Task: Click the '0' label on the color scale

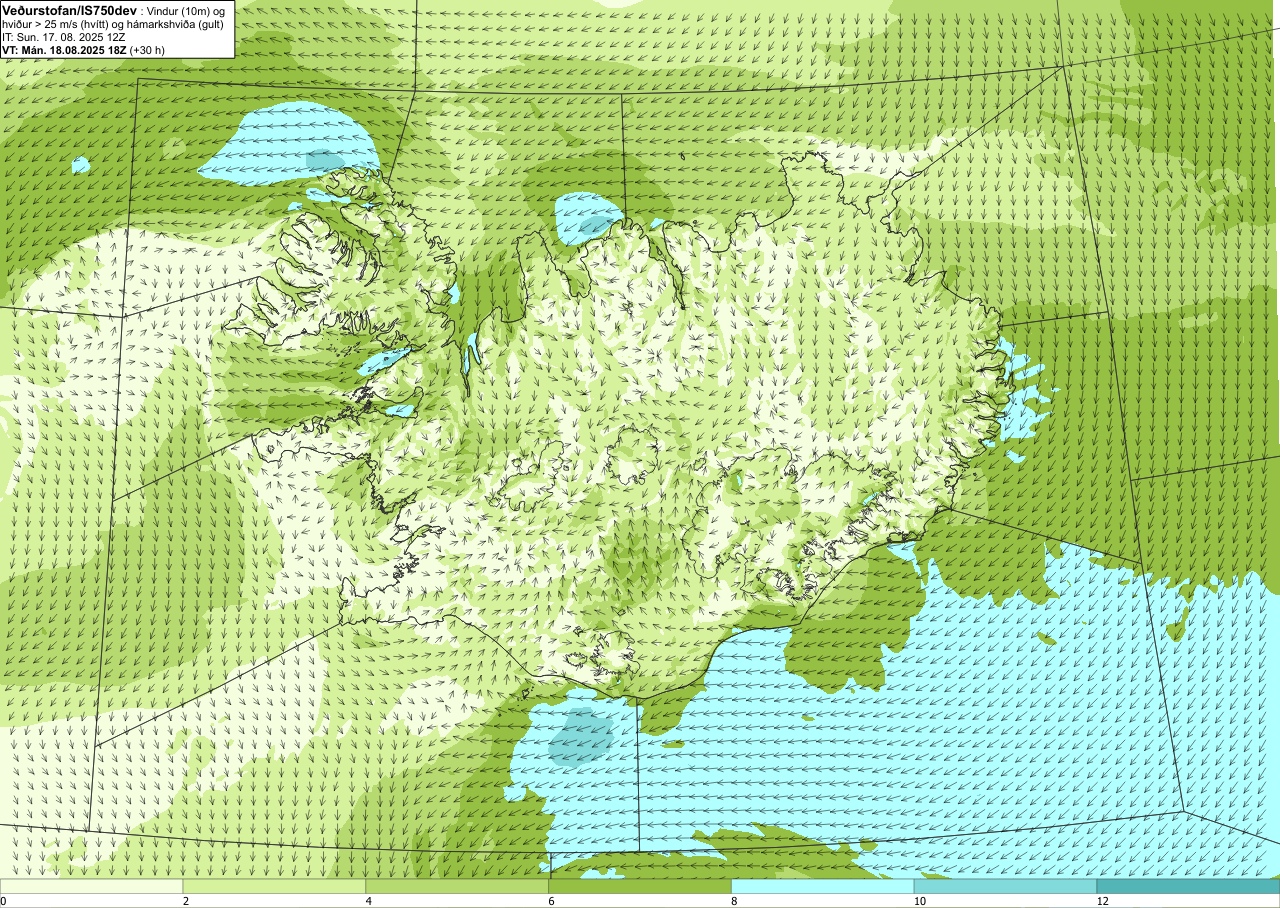Action: tap(3, 901)
